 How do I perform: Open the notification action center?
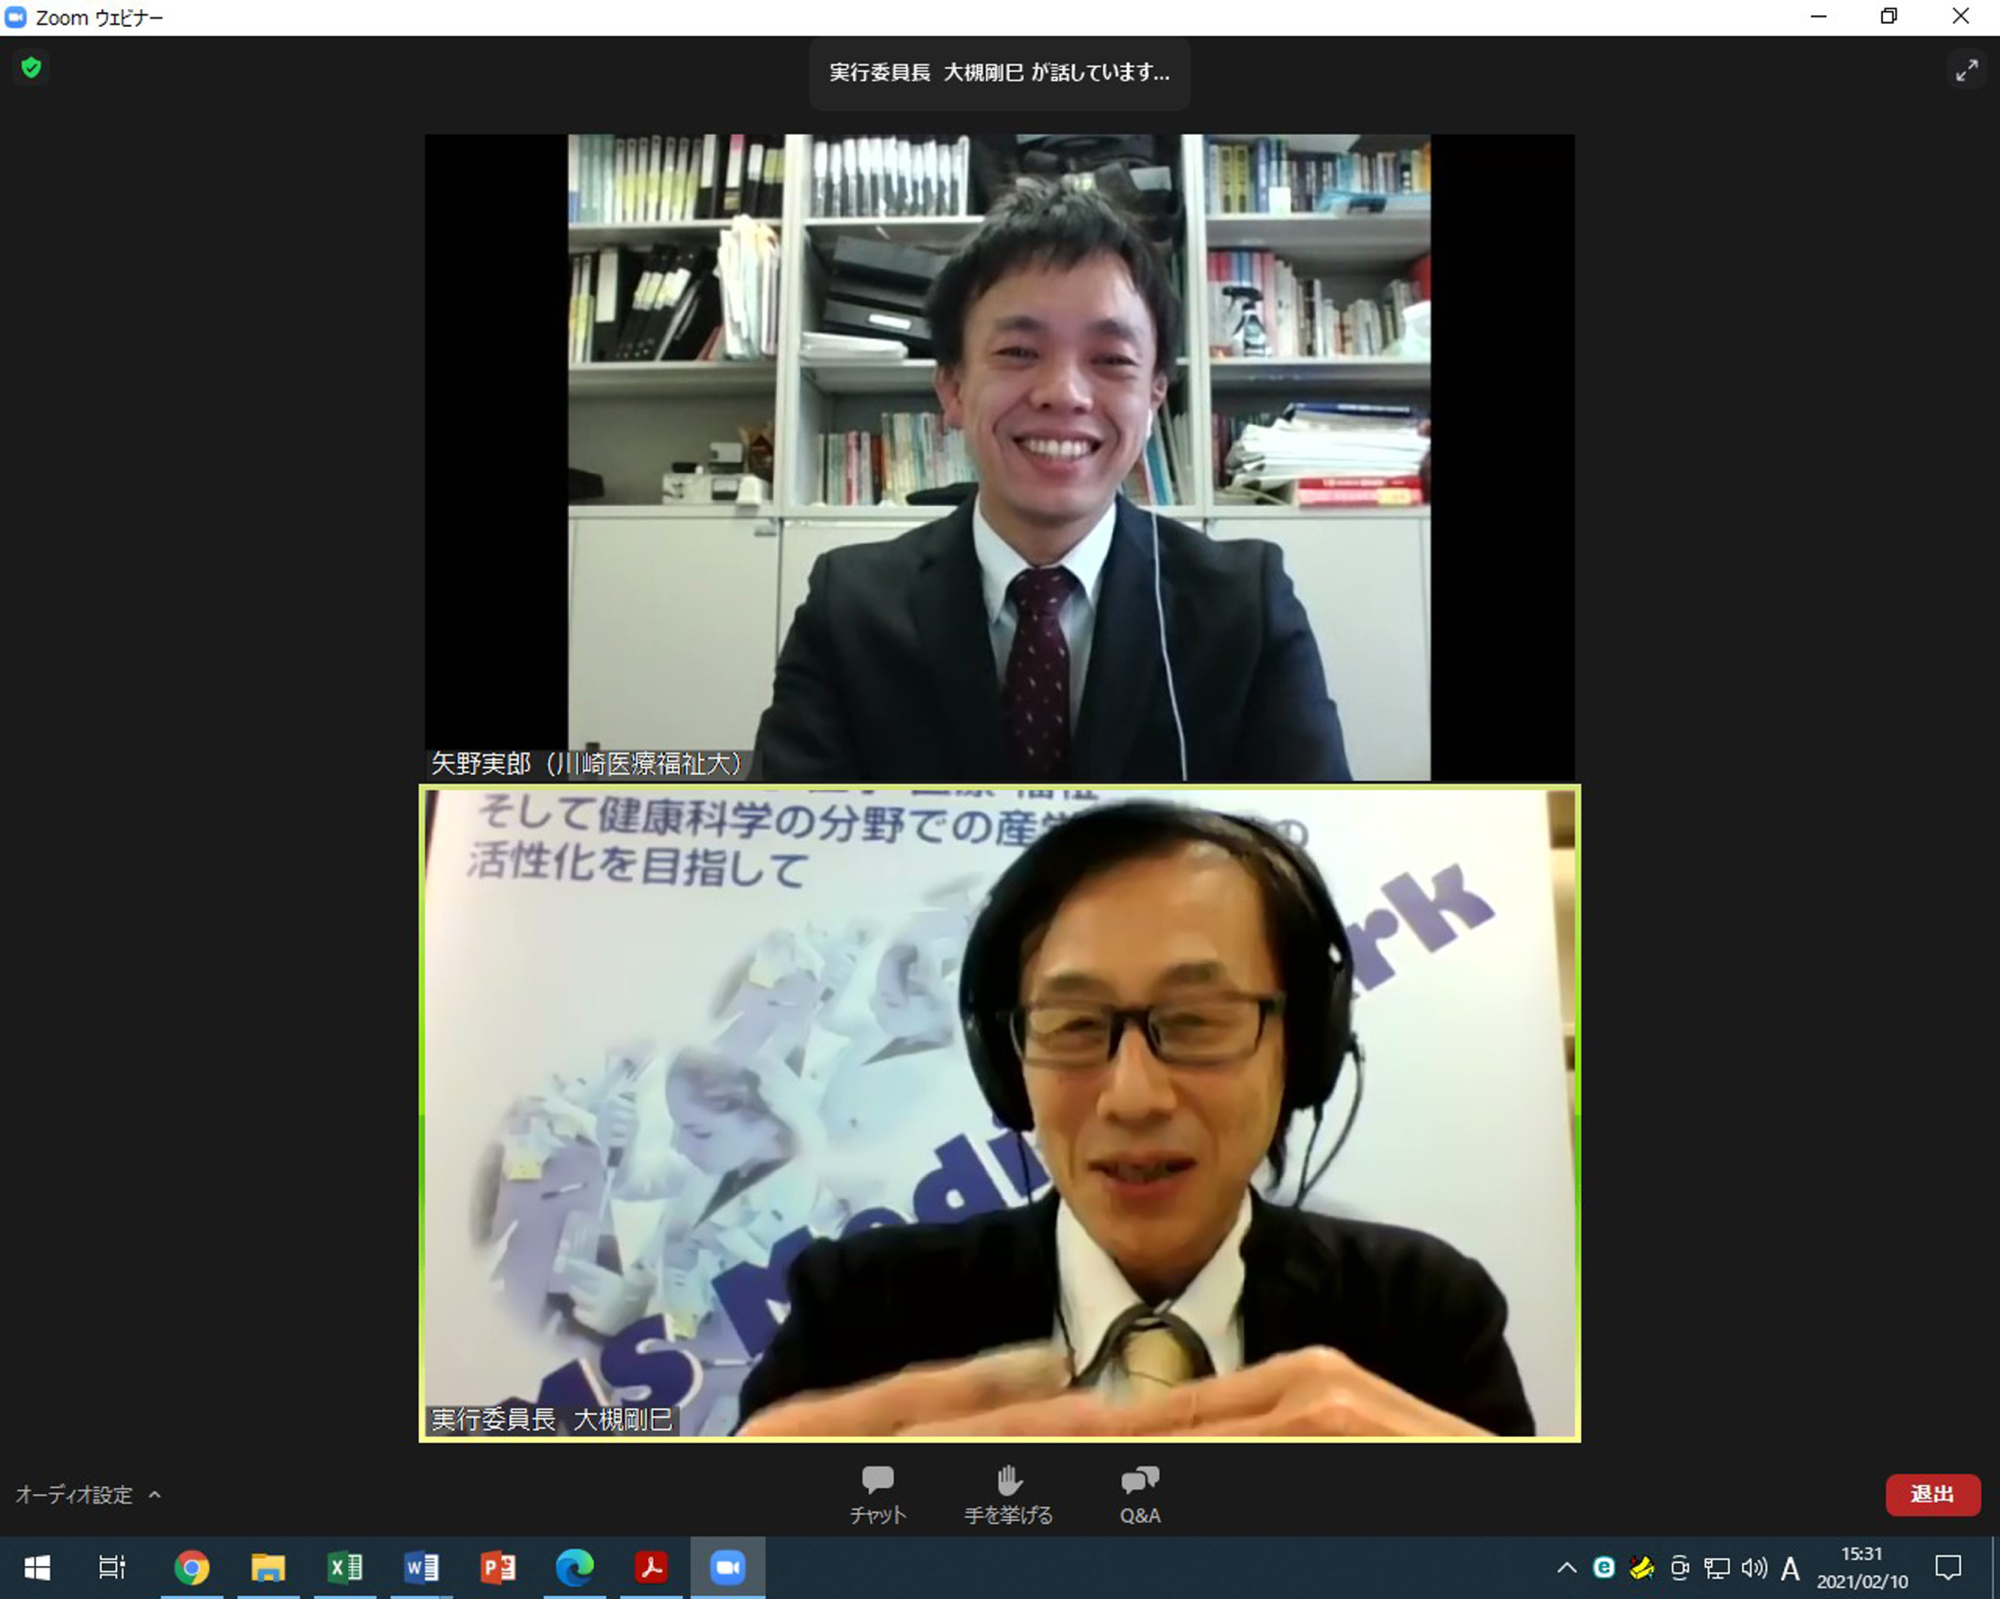pyautogui.click(x=1948, y=1567)
